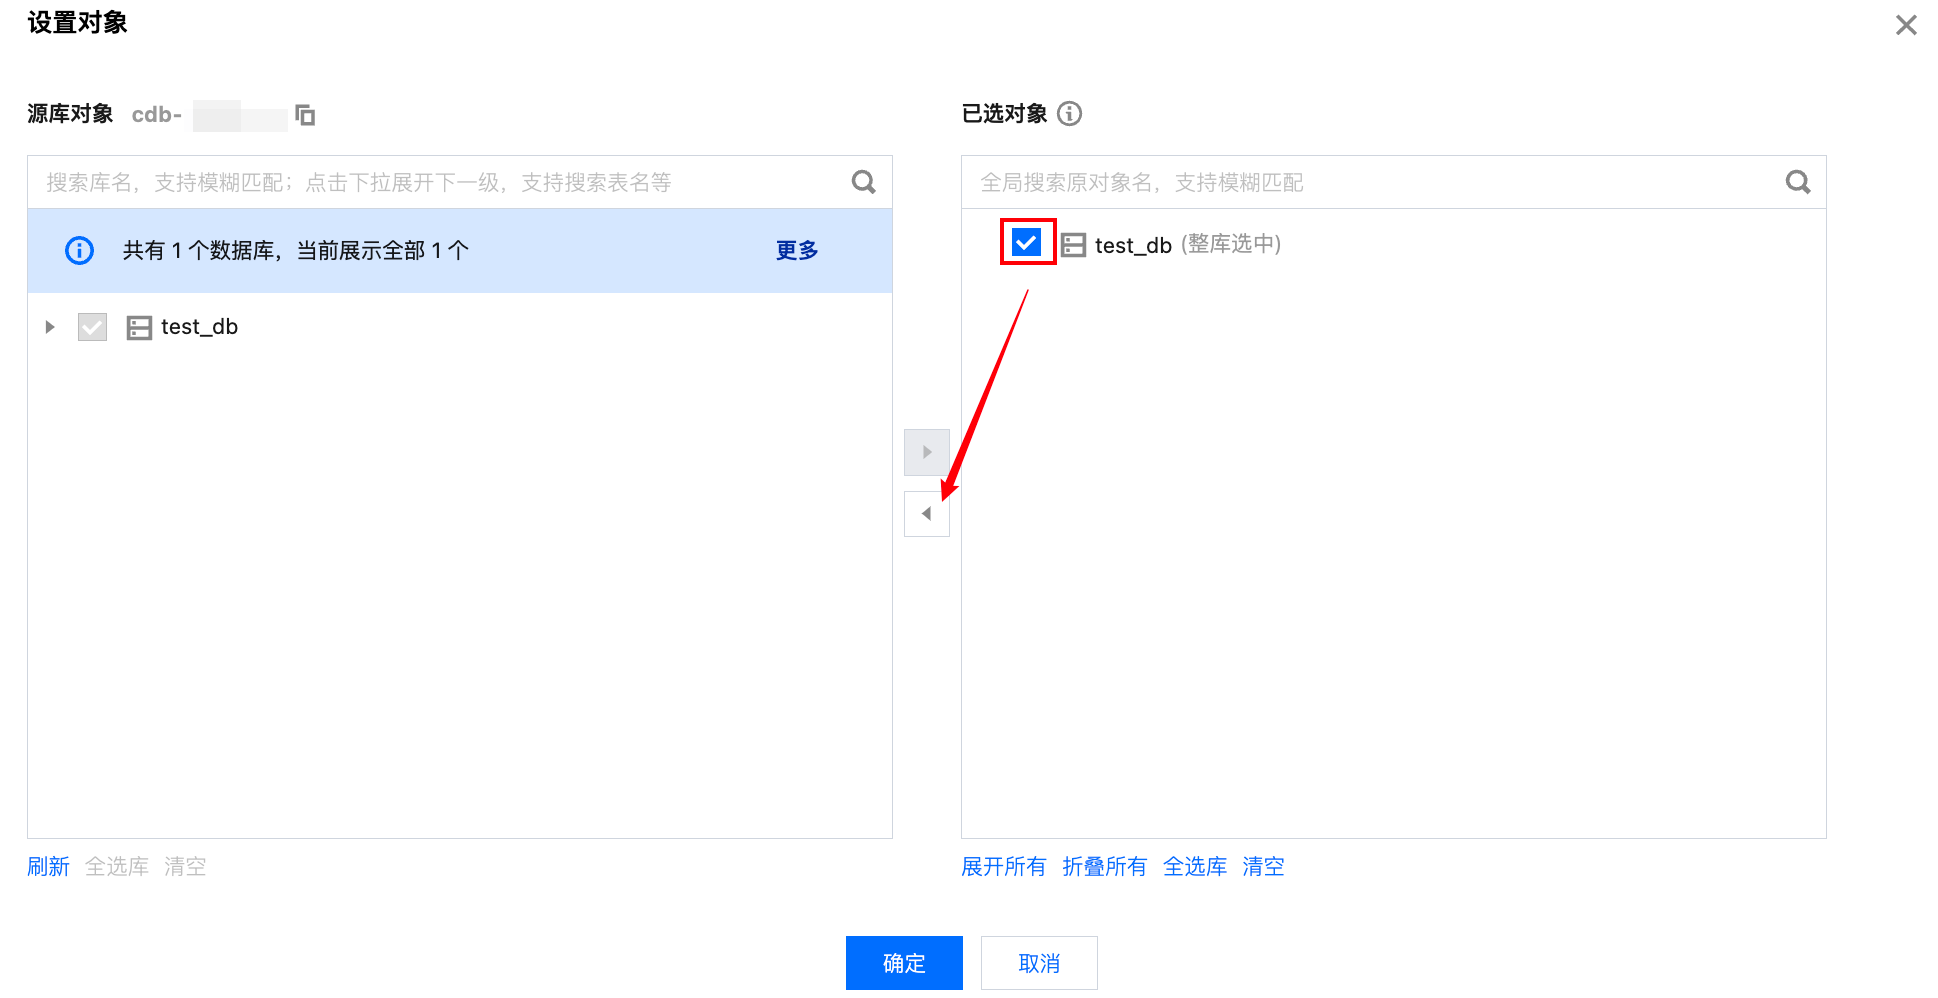Screen dimensions: 1938x998
Task: Select the test_db (整库选中) entry text
Action: point(1188,245)
